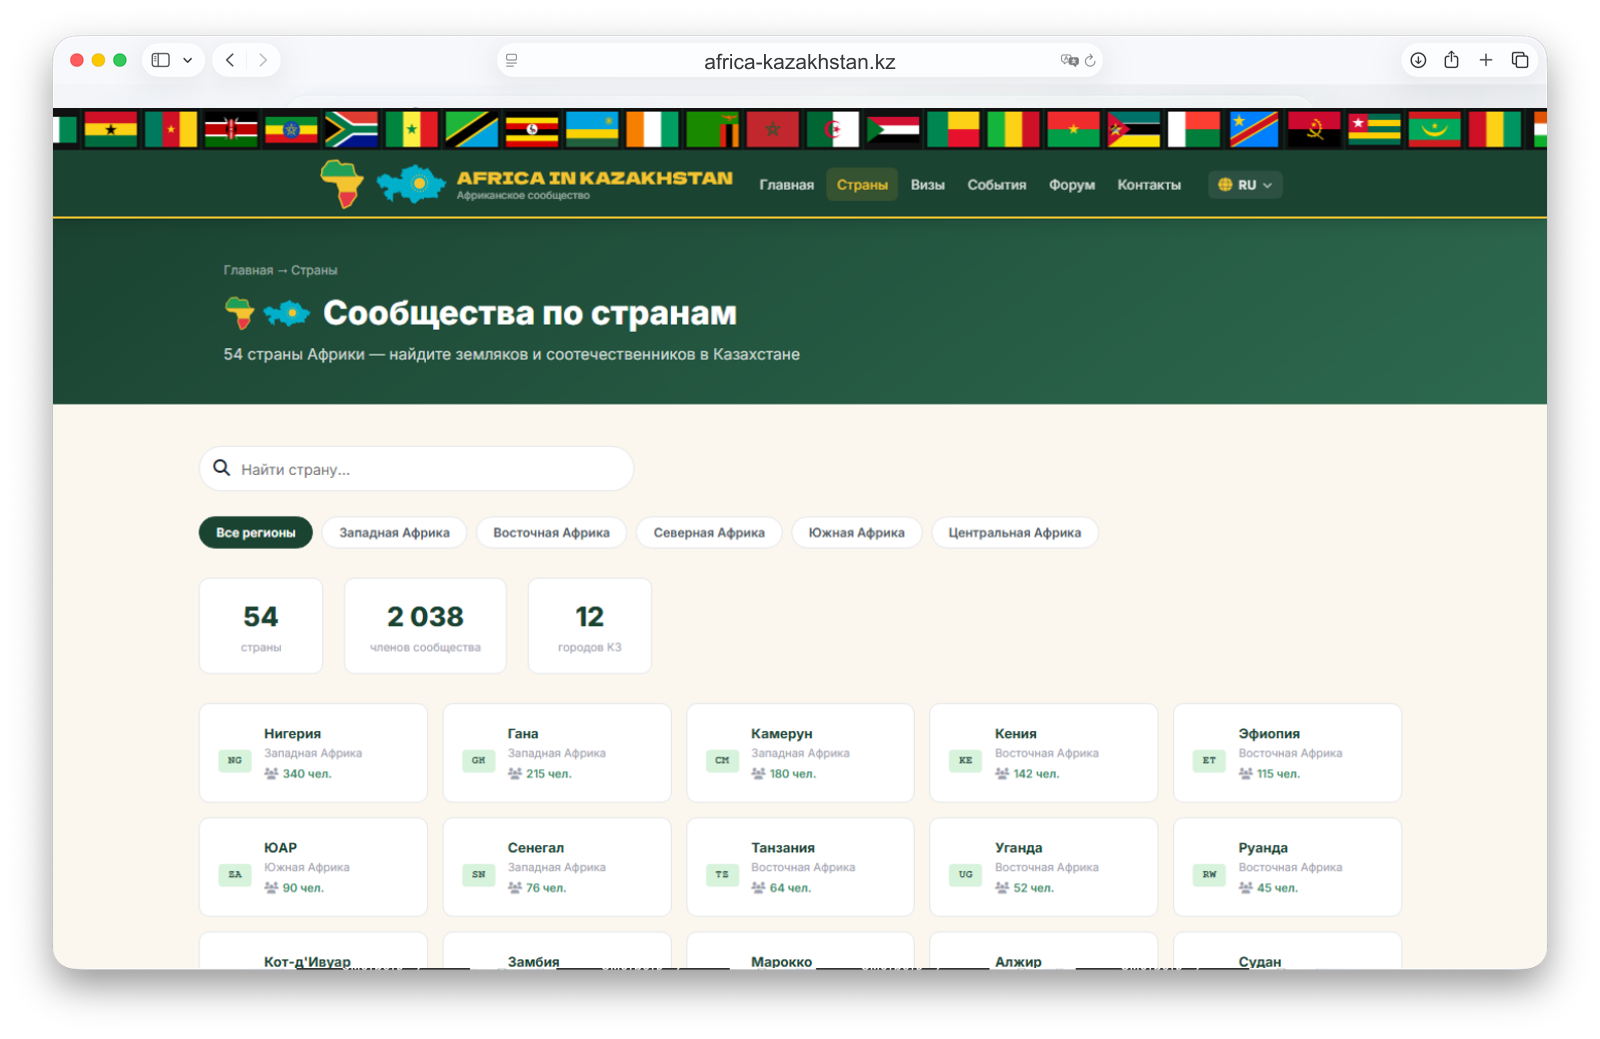Open the Форум navigation item
Viewport: 1600px width, 1039px height.
pyautogui.click(x=1071, y=185)
